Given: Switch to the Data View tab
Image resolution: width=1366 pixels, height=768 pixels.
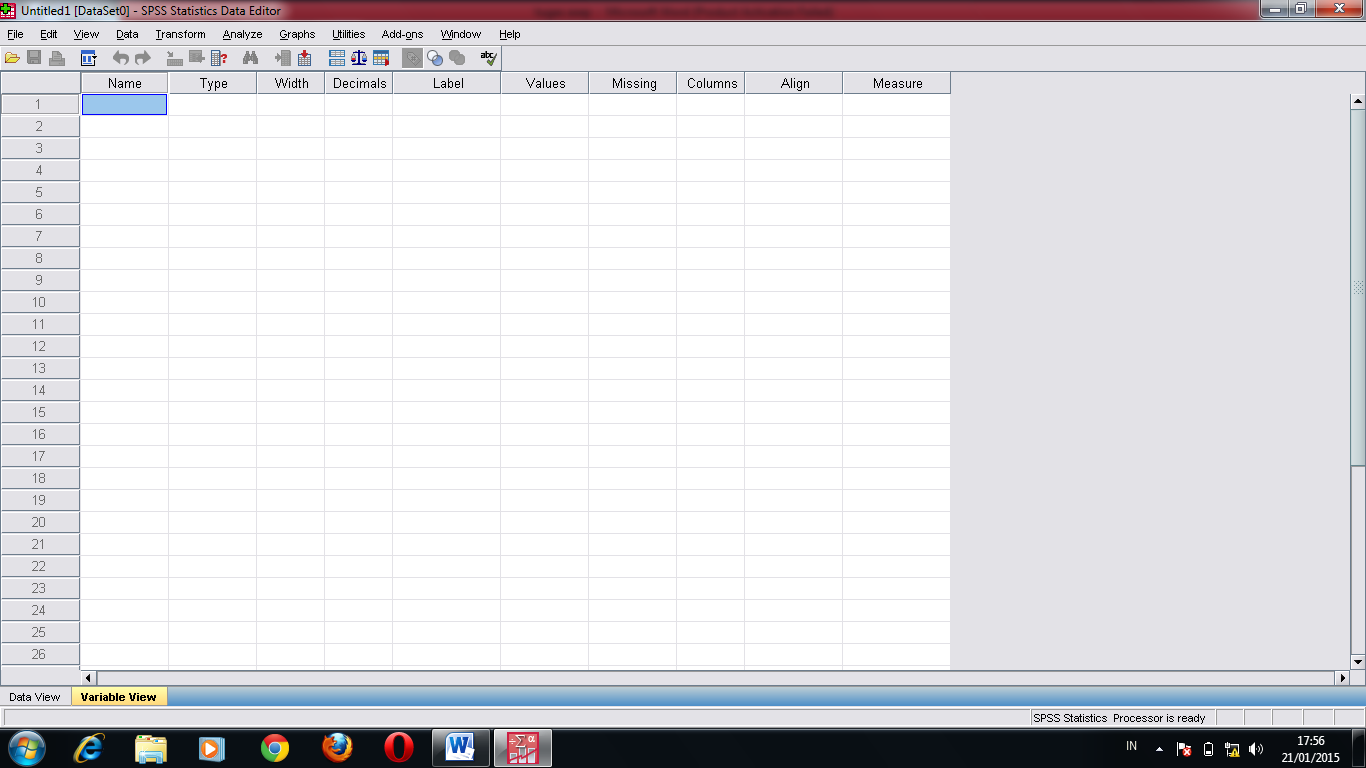Looking at the screenshot, I should (x=35, y=697).
